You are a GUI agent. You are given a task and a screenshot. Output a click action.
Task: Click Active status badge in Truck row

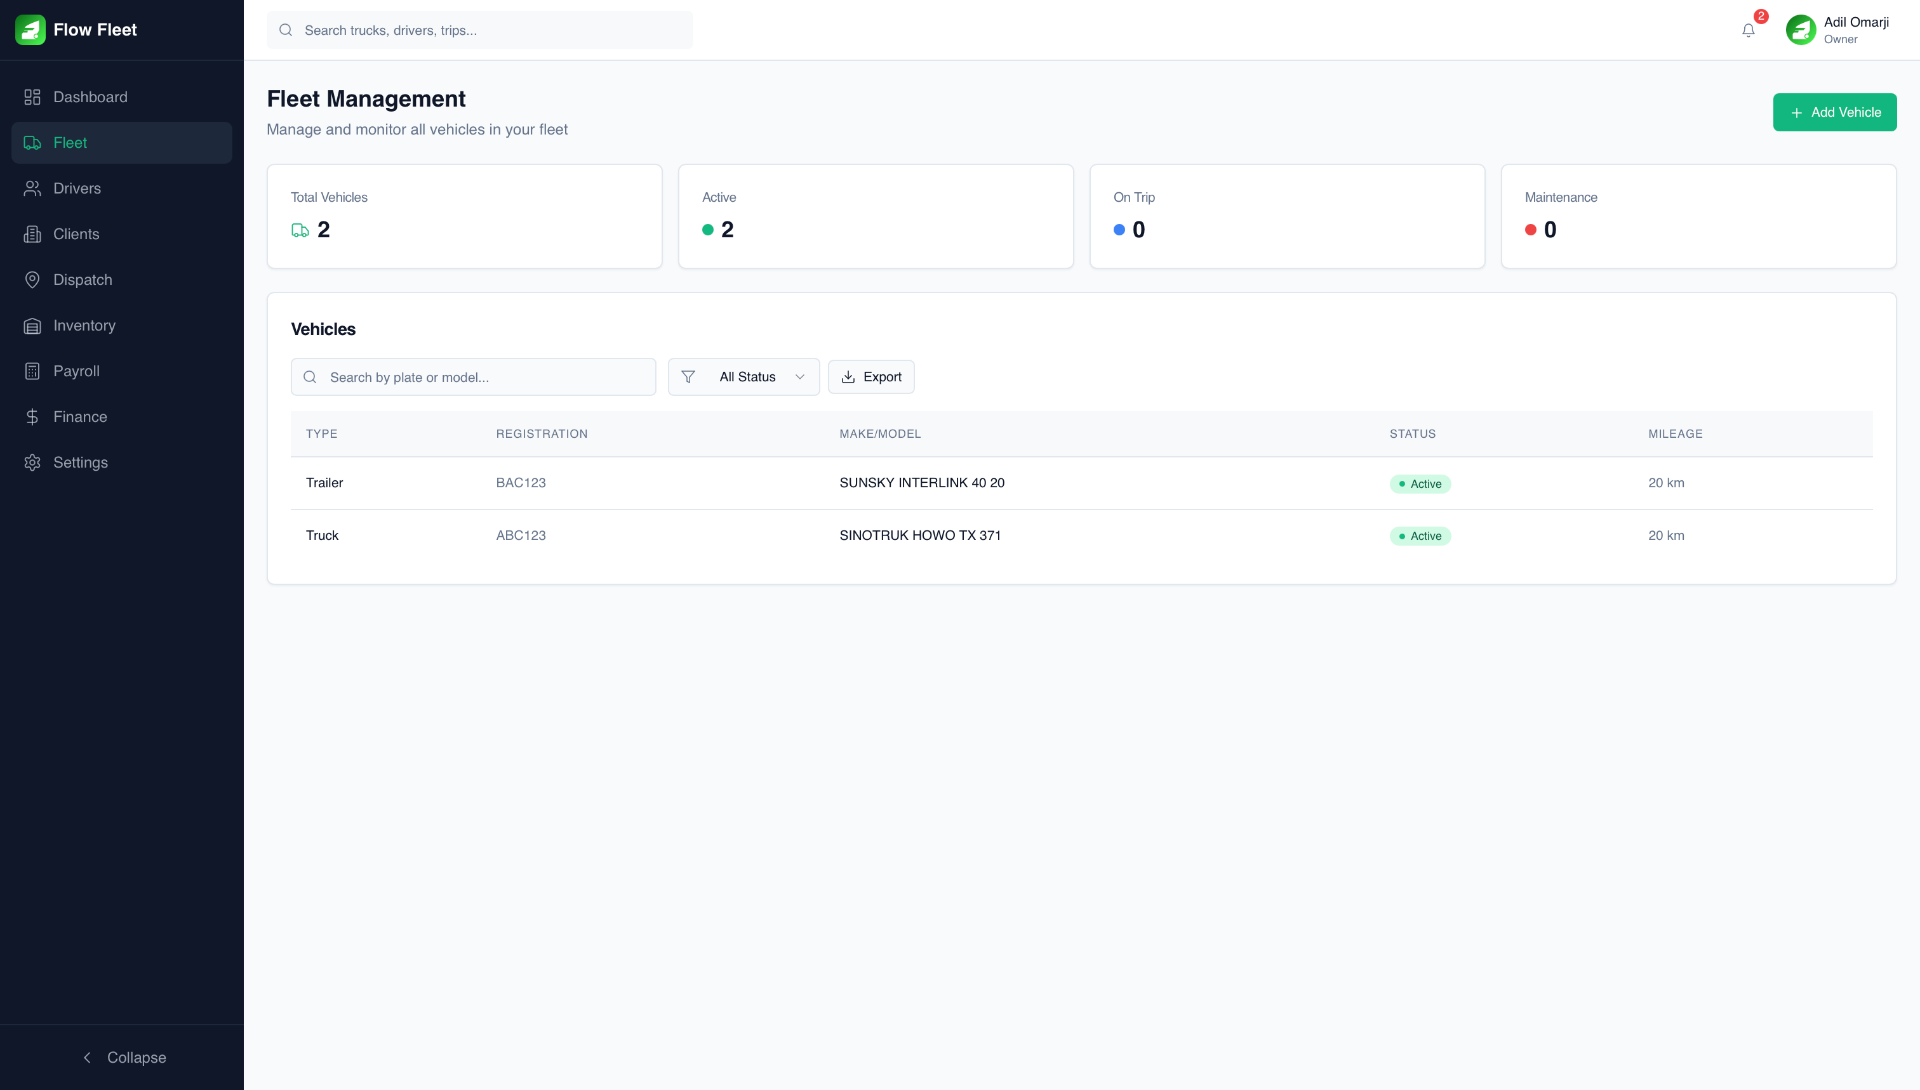tap(1420, 536)
